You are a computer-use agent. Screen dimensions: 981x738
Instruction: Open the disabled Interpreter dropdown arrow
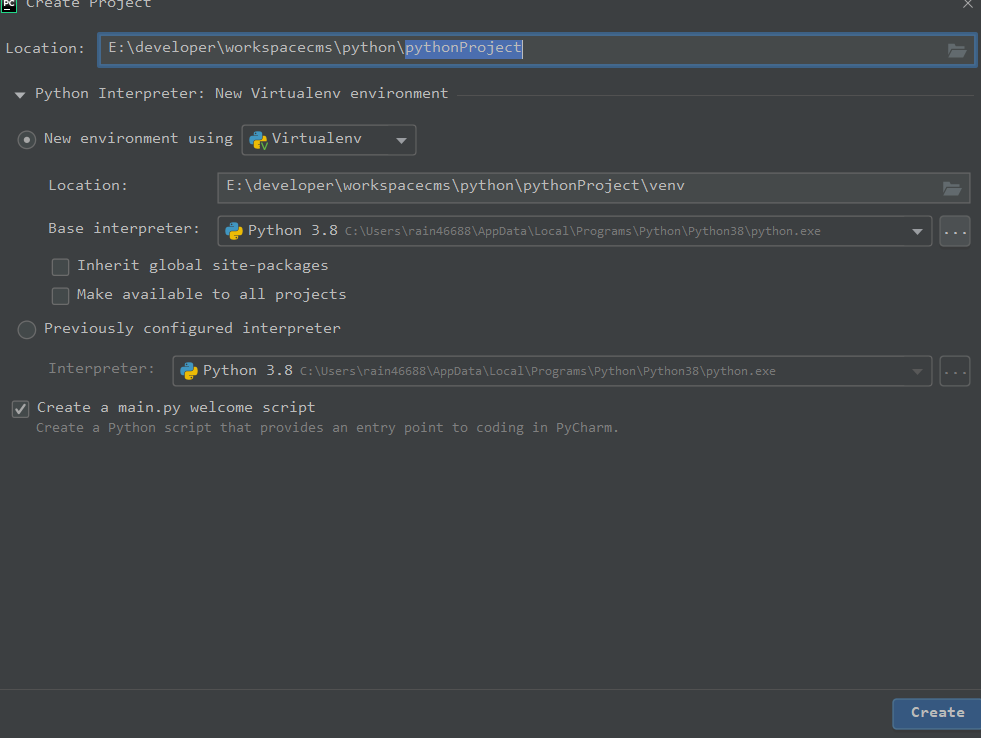(x=917, y=371)
